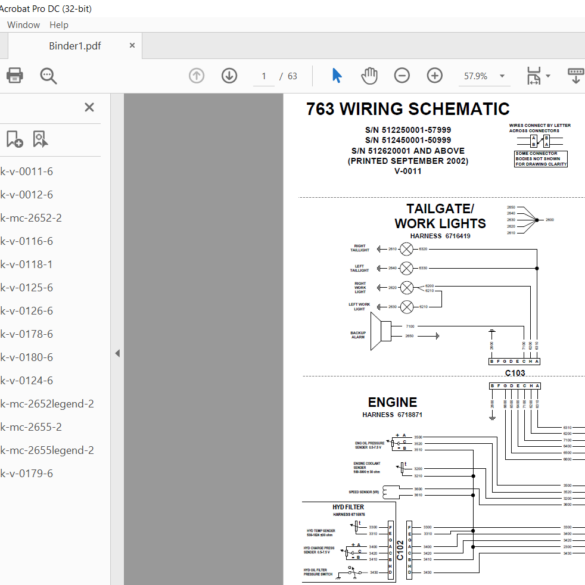Open bookmark k-mc-2655legend-2
The height and width of the screenshot is (585, 585).
[x=47, y=450]
